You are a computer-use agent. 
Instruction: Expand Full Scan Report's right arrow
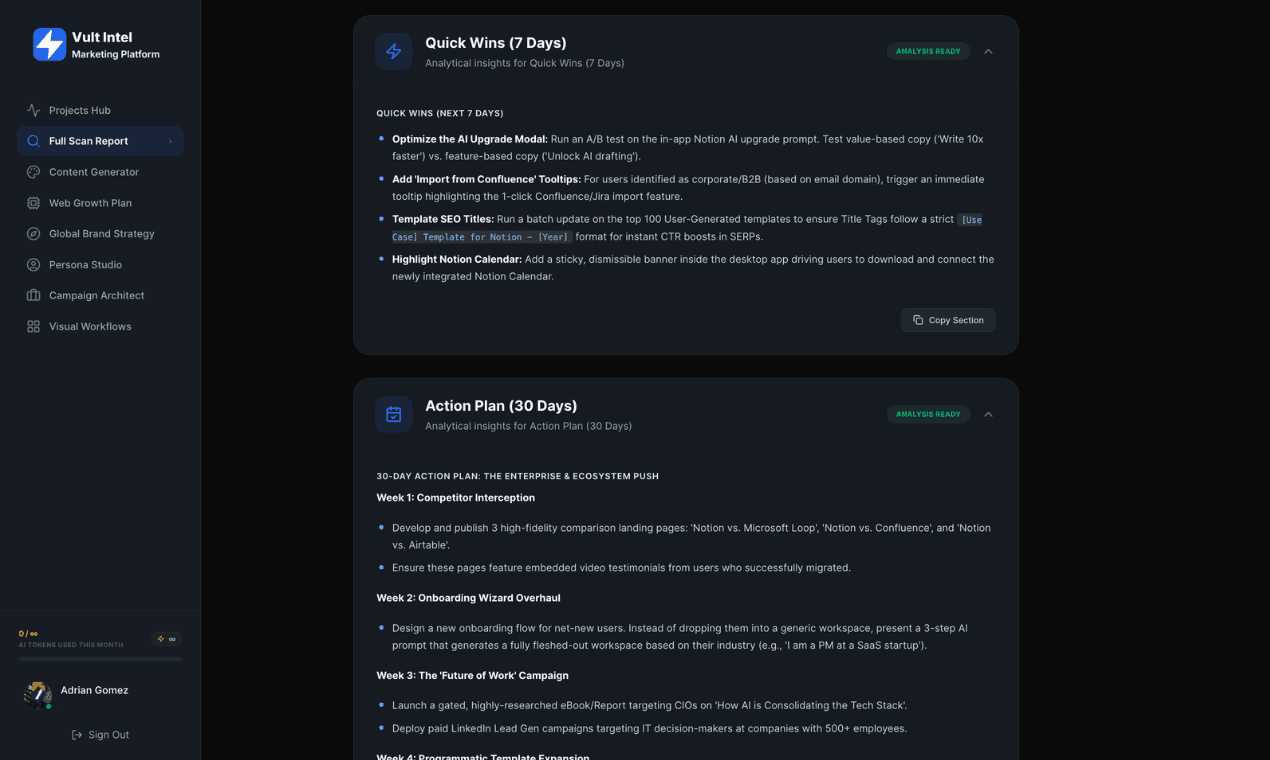(x=170, y=141)
